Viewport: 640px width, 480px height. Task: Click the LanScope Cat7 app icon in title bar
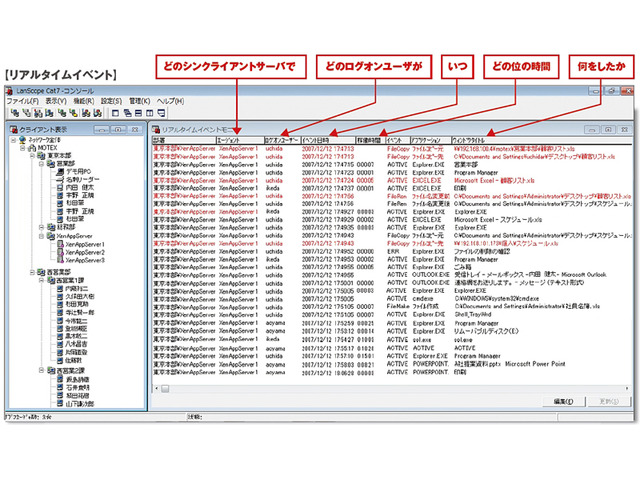point(9,90)
